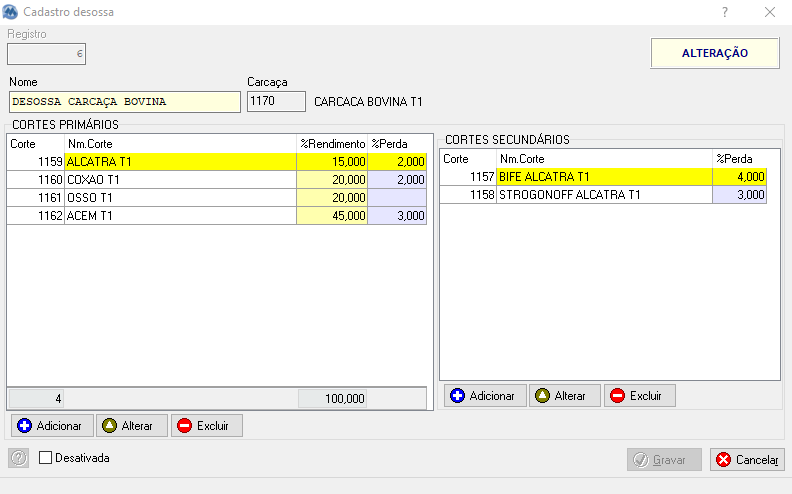The width and height of the screenshot is (792, 494).
Task: Select STROGONOFF ALCATRA T1 in secondary cuts
Action: (605, 195)
